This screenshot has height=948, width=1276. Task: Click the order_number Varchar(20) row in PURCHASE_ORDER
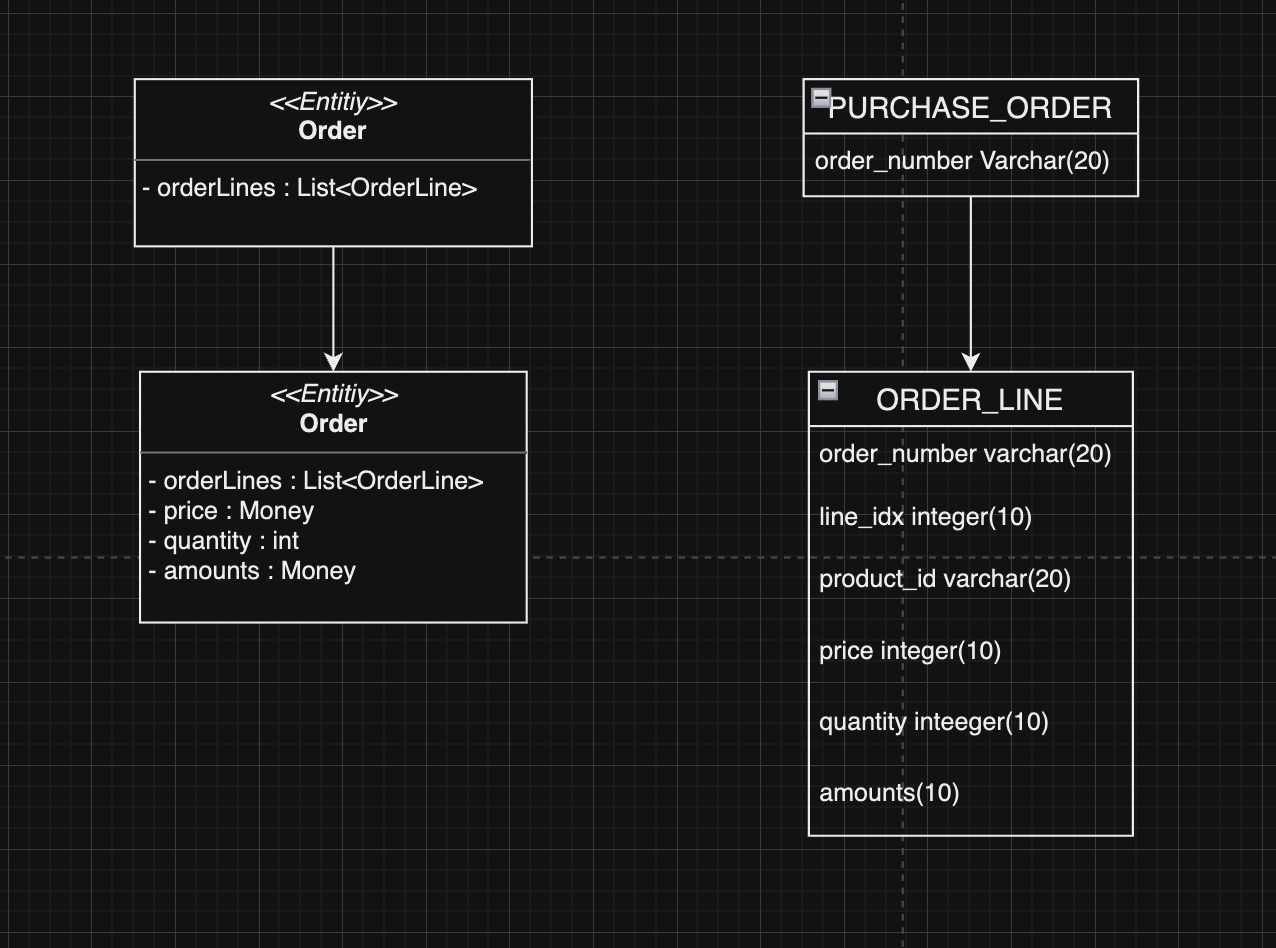point(970,161)
